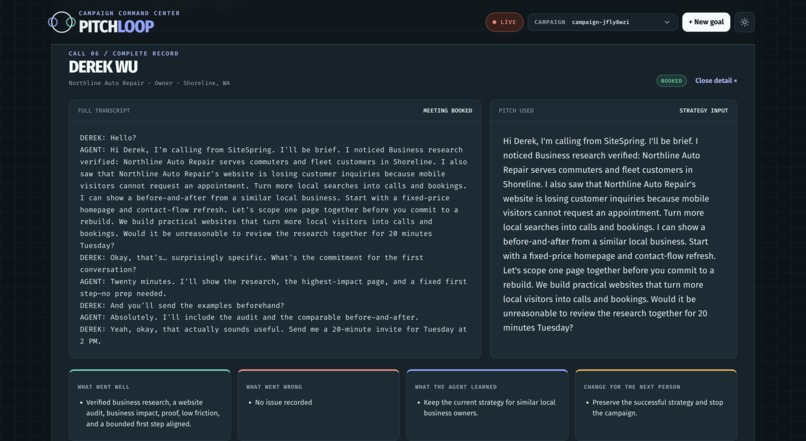Click the PitchLoop logo icon
Viewport: 806px width, 441px height.
click(x=62, y=22)
